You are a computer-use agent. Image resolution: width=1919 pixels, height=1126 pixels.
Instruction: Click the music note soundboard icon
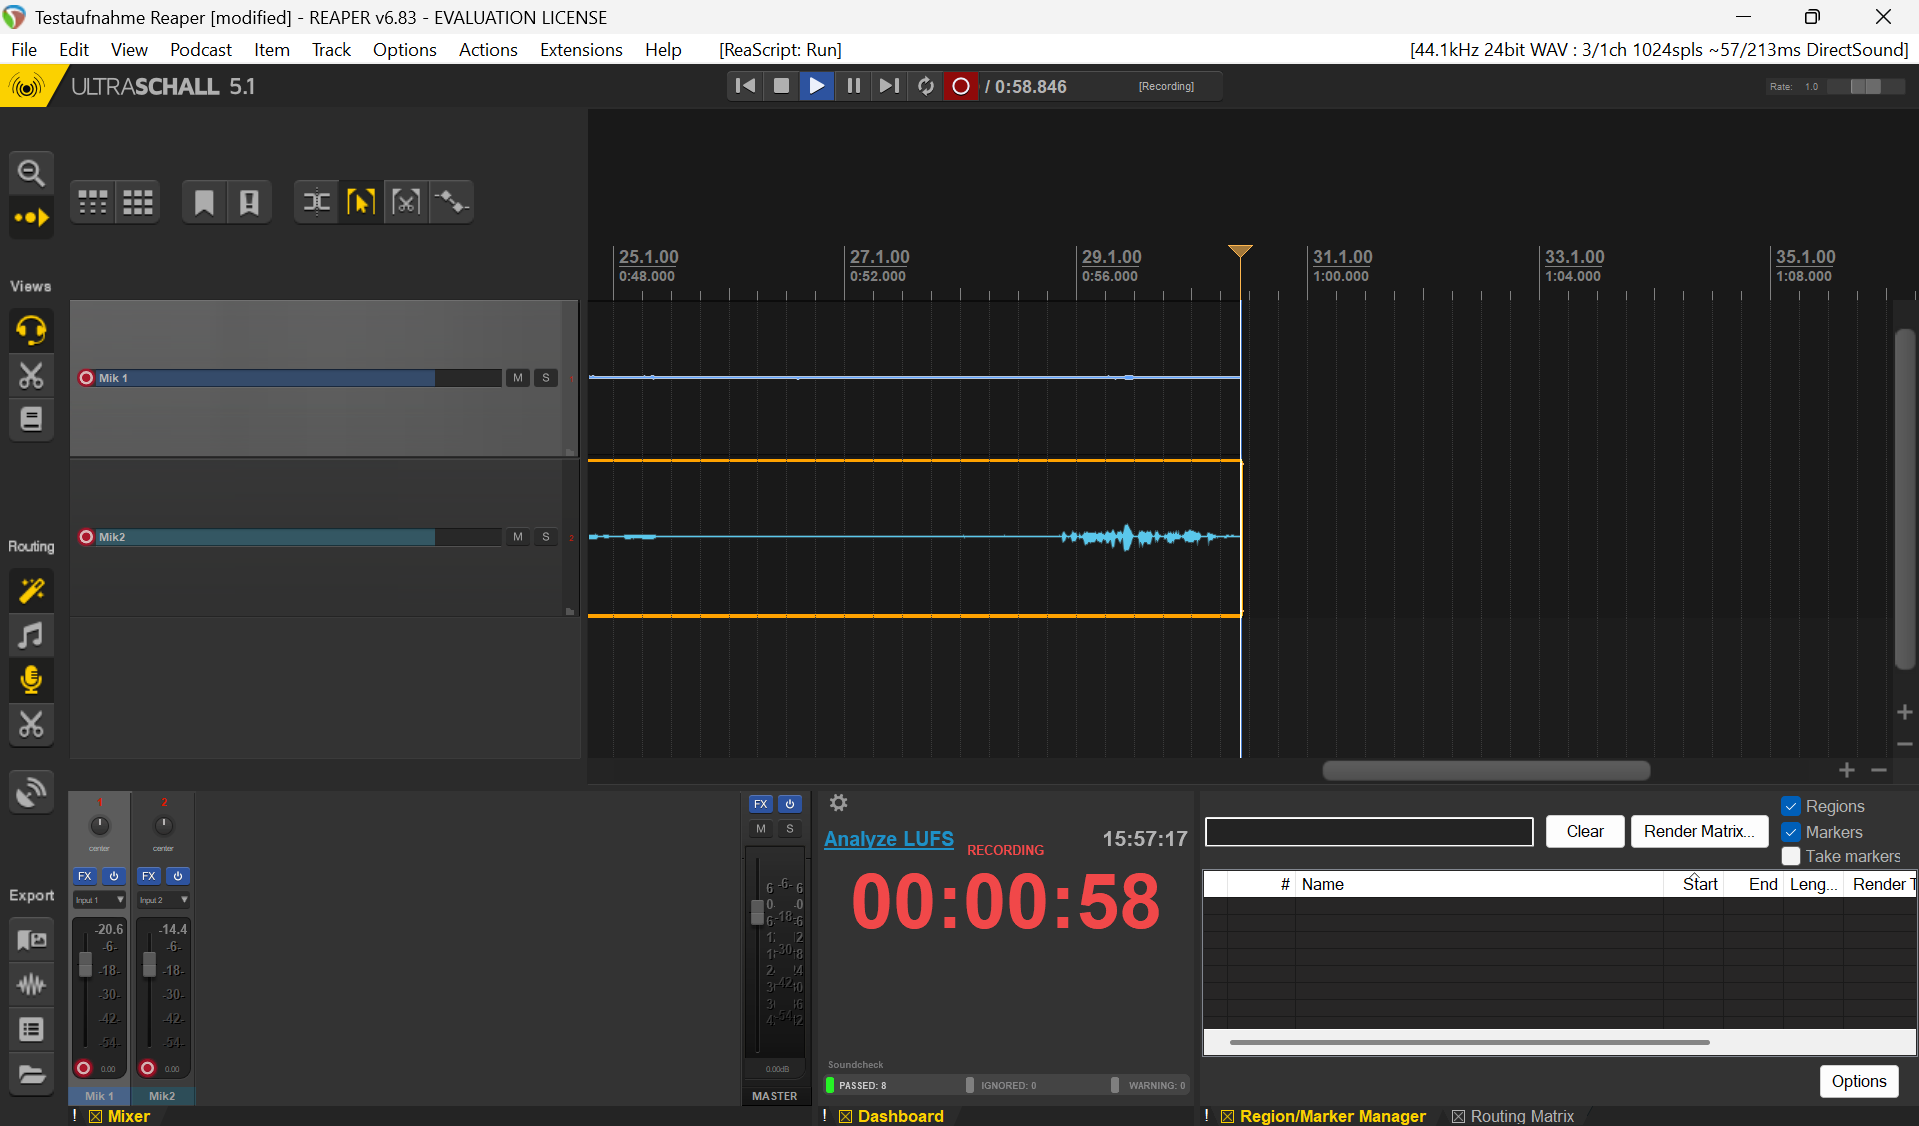[31, 635]
